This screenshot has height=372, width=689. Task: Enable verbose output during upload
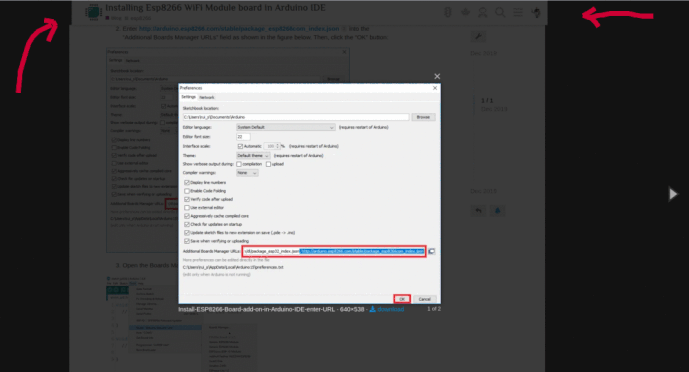268,164
